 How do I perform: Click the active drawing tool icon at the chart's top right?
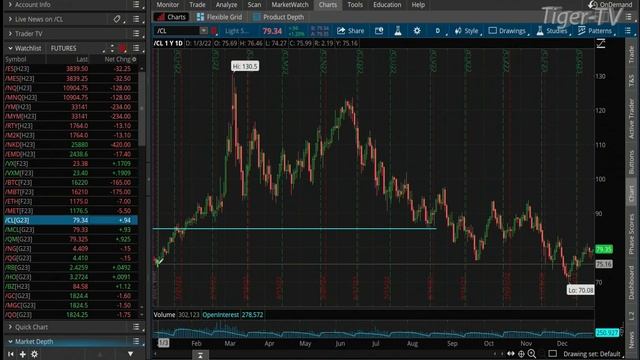[x=601, y=43]
